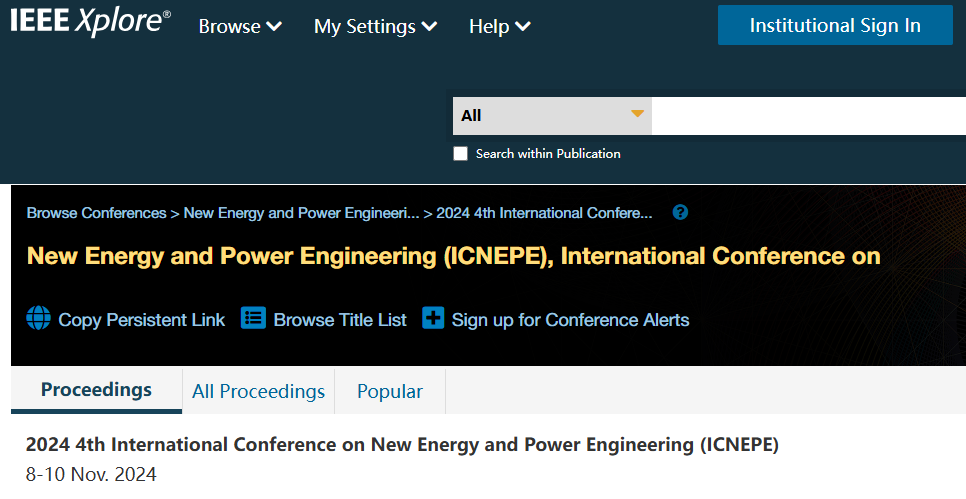
Task: Switch to the Popular tab
Action: pos(390,391)
